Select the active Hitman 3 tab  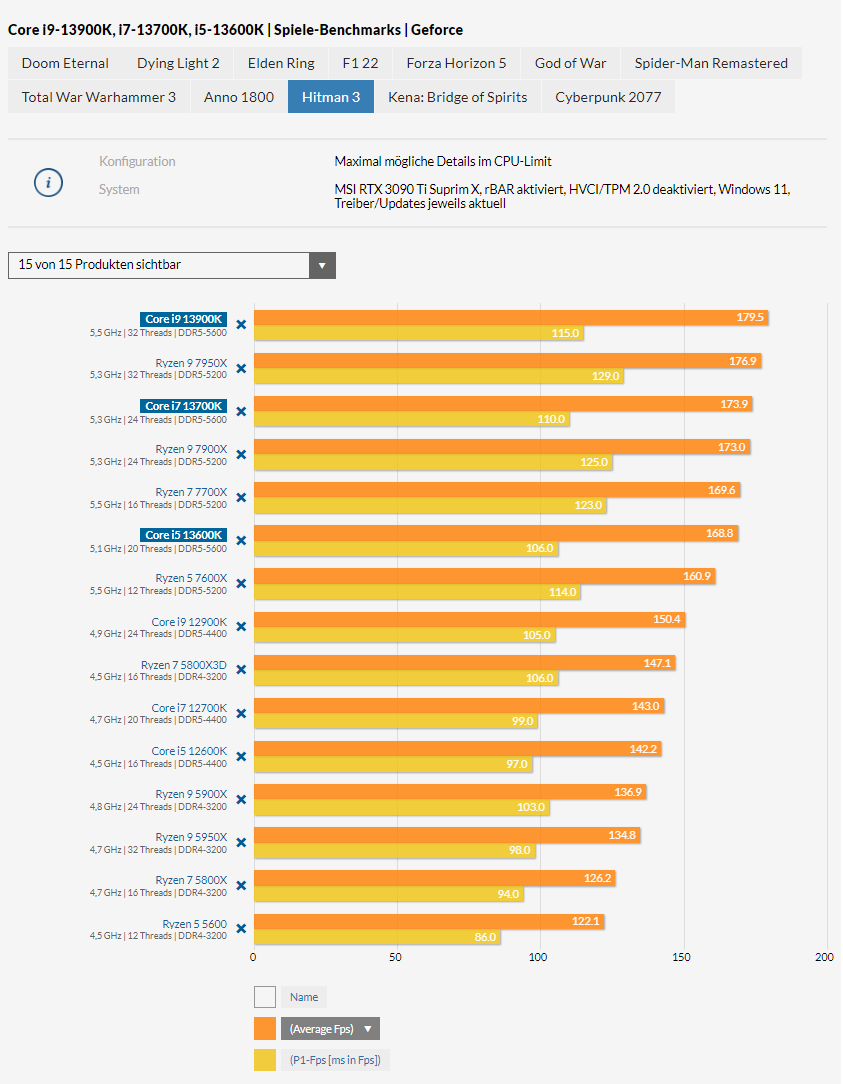pos(331,97)
